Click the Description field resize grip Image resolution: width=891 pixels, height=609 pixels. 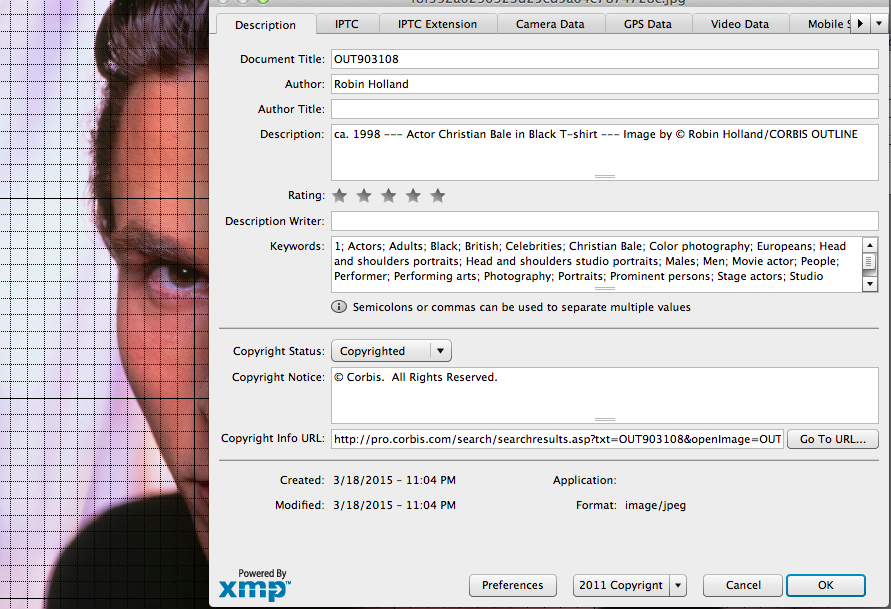coord(605,176)
